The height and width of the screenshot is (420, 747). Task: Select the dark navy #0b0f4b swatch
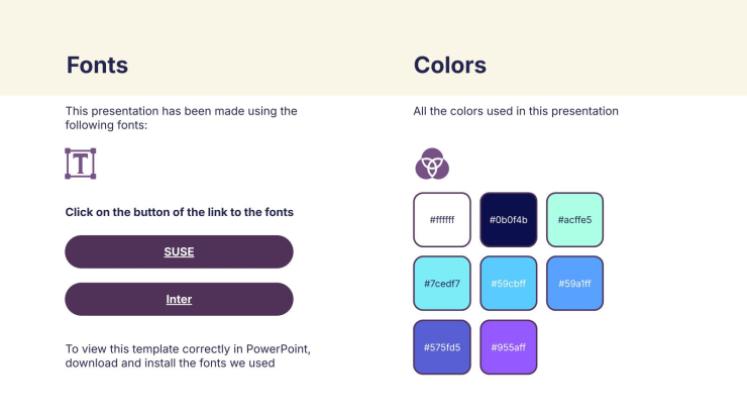pyautogui.click(x=508, y=220)
